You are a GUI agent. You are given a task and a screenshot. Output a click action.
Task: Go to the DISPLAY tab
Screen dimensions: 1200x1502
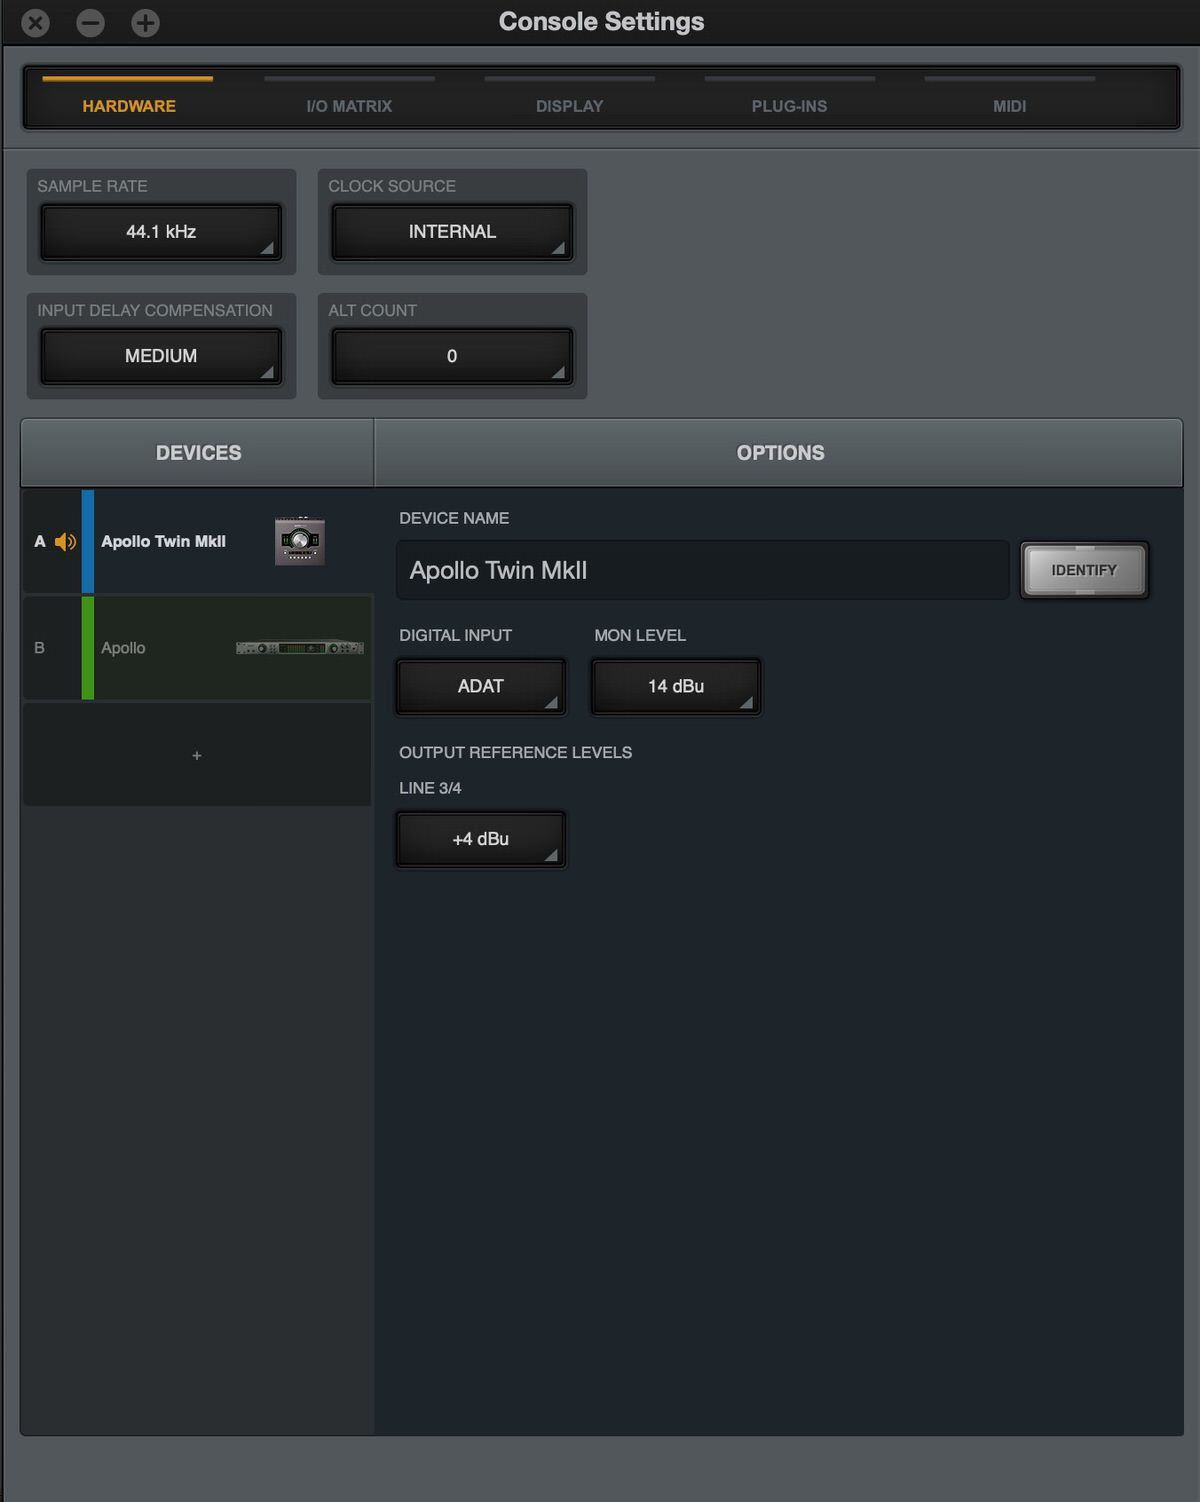[x=569, y=105]
